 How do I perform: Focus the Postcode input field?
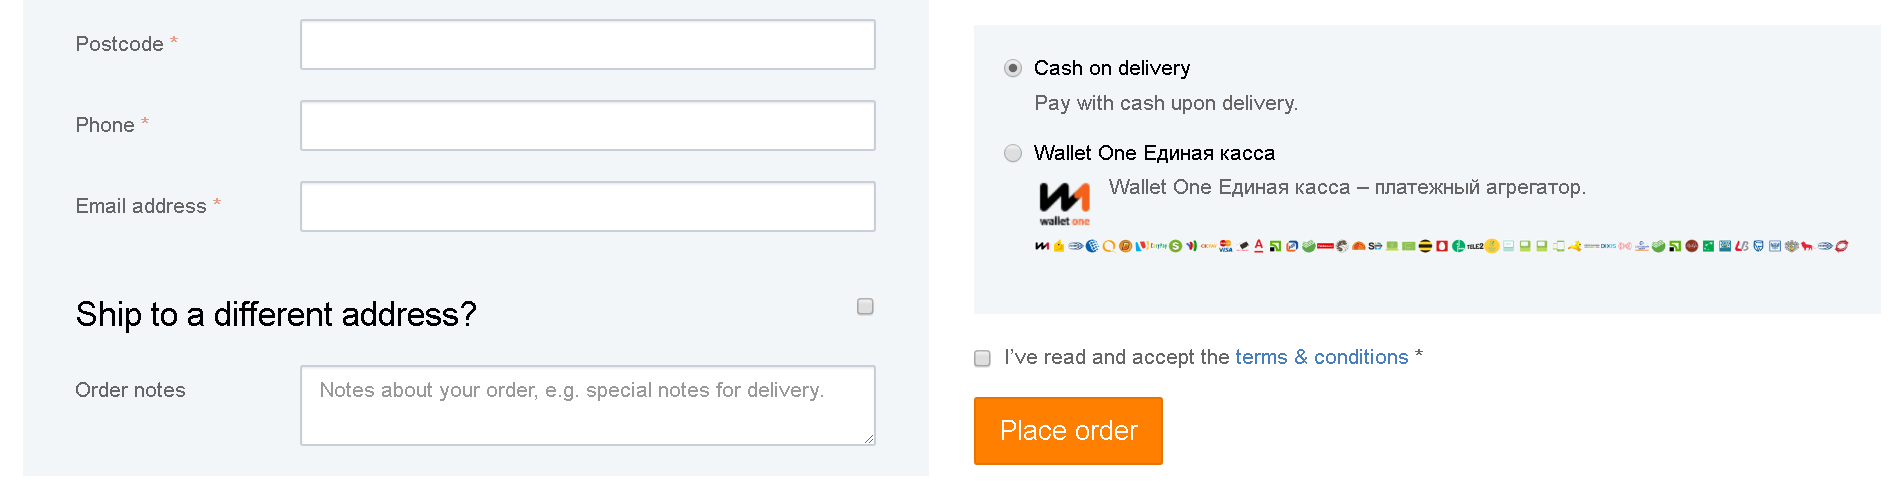tap(588, 44)
